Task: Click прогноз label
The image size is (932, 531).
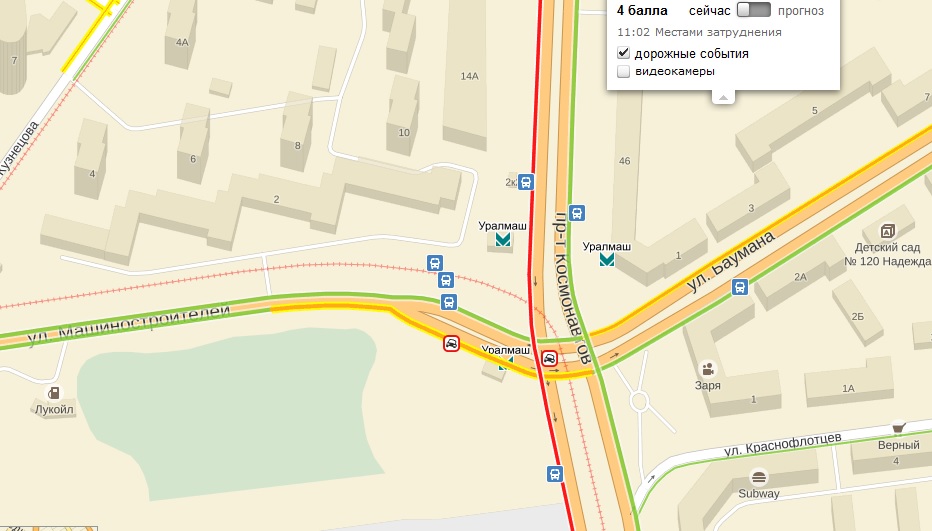Action: [x=801, y=11]
